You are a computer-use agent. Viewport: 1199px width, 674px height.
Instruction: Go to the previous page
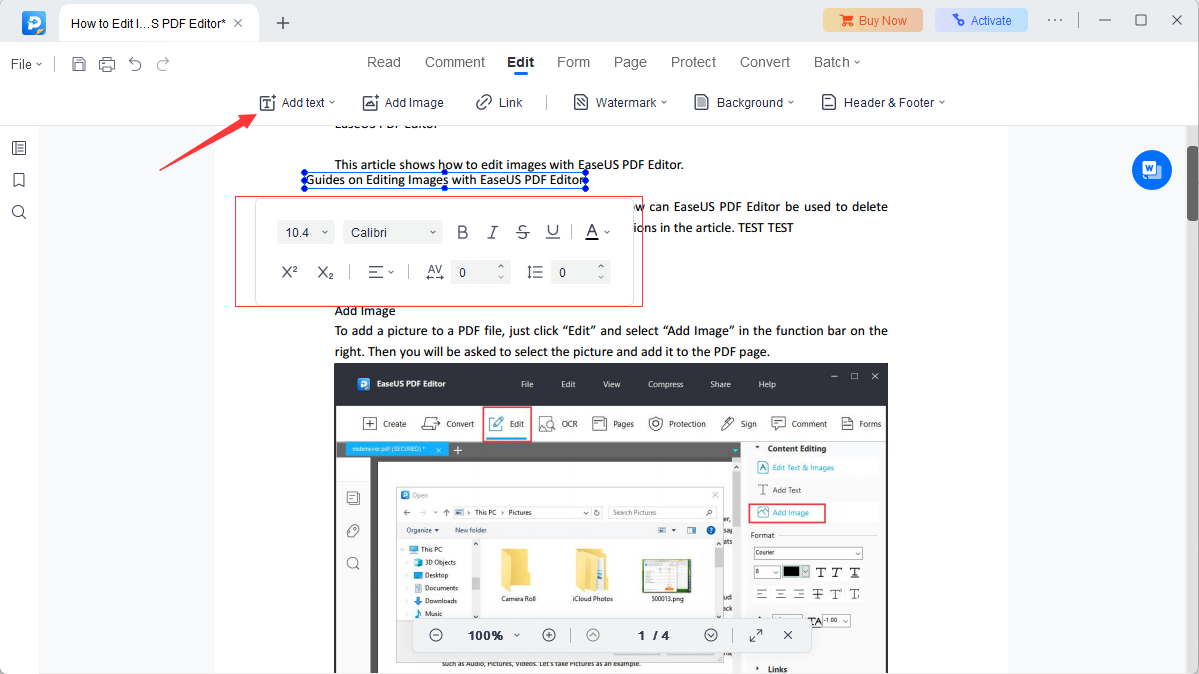click(x=593, y=635)
